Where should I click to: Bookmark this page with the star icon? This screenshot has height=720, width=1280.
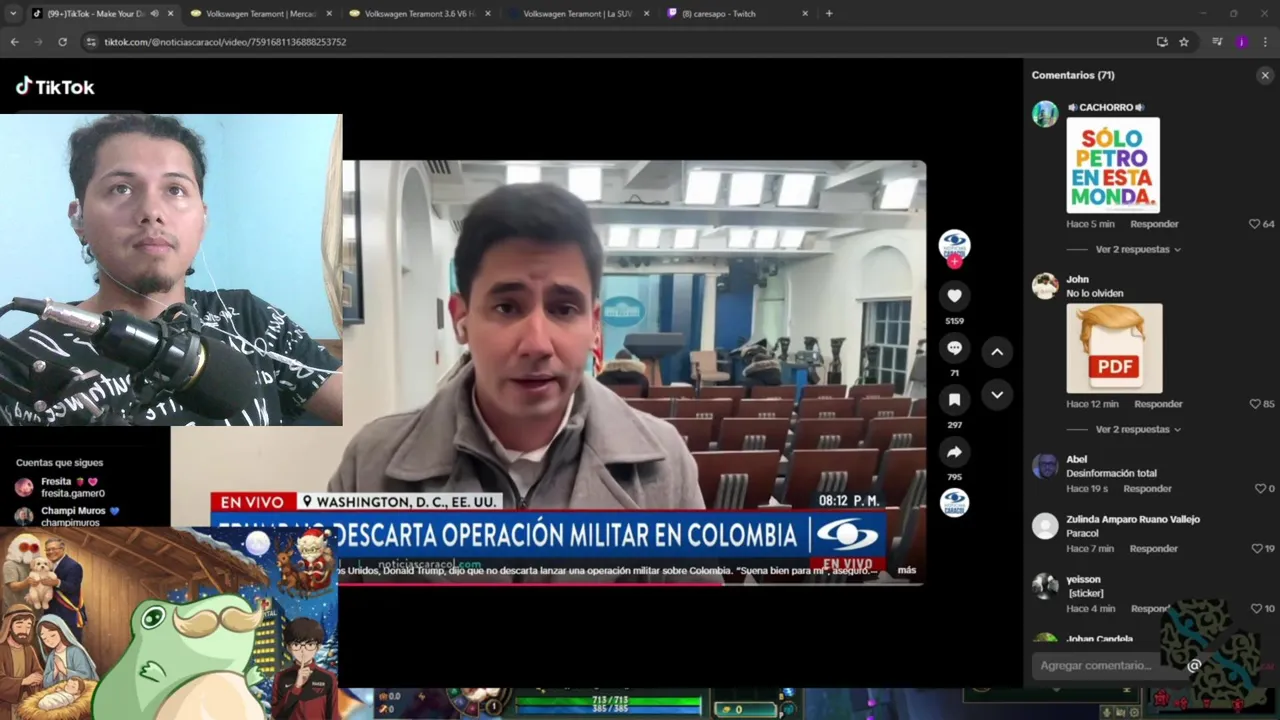tap(1184, 42)
